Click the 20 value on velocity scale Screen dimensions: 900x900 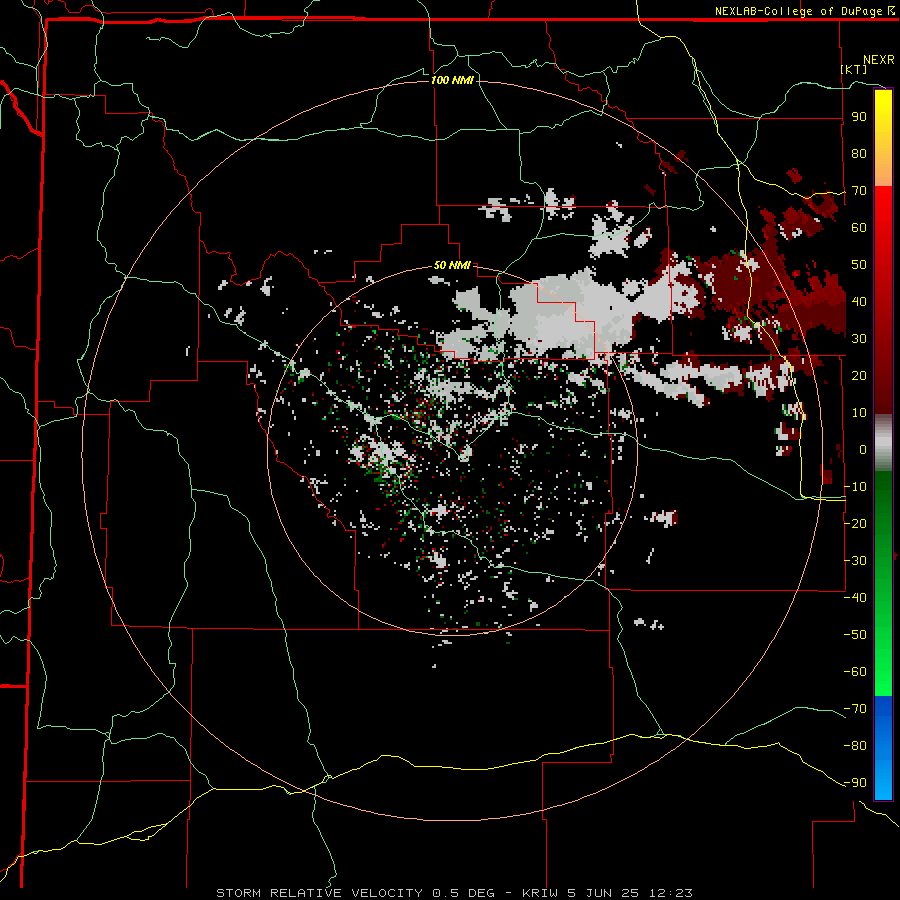click(x=859, y=375)
